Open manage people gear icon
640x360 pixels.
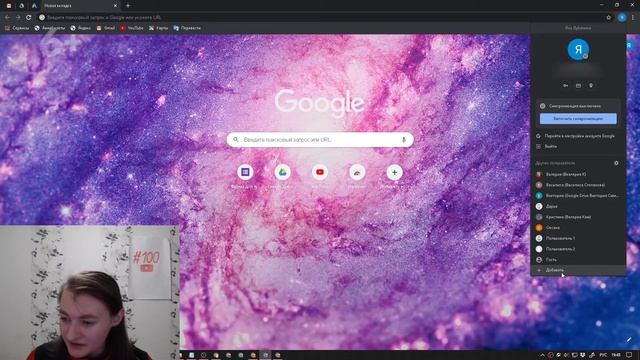click(616, 163)
